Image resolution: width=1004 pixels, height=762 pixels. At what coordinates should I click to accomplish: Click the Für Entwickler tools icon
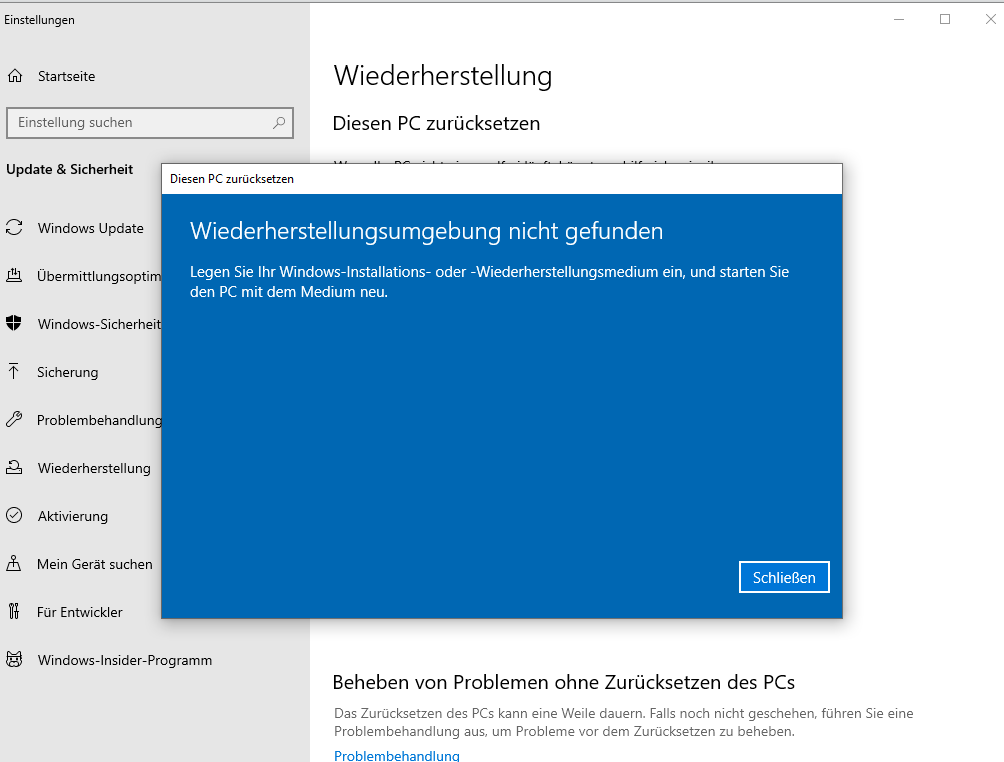click(x=14, y=612)
